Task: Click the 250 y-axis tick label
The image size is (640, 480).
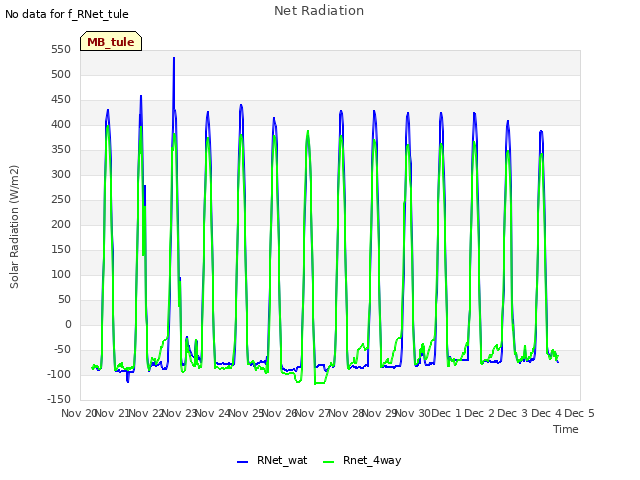Action: pos(61,200)
